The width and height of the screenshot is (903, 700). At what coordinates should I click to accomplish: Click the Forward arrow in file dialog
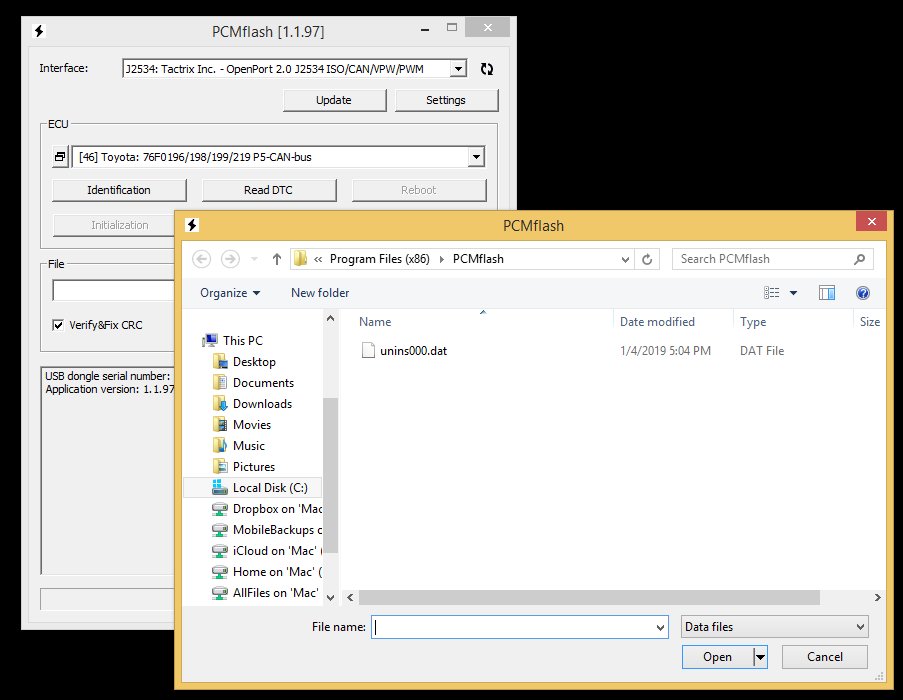pos(230,259)
